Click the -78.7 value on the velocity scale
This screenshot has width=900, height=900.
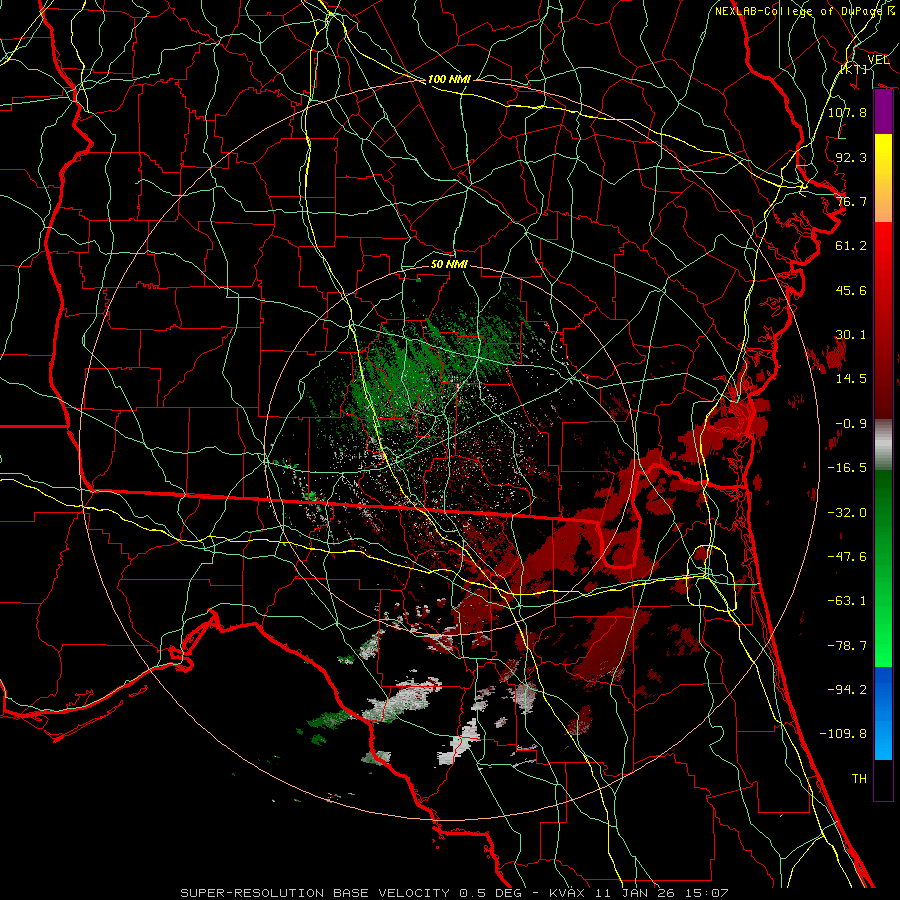pyautogui.click(x=847, y=646)
